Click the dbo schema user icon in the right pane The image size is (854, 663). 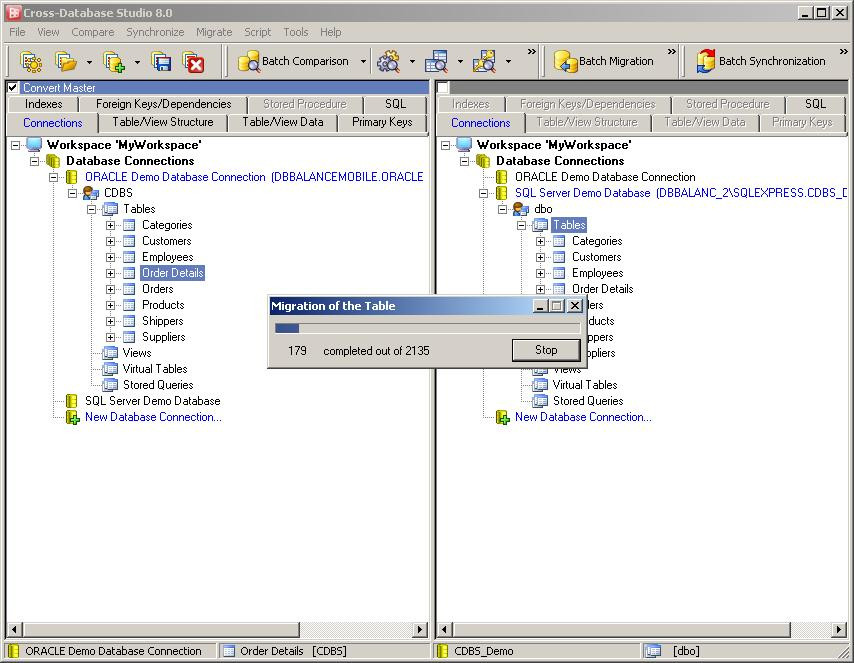click(x=521, y=209)
